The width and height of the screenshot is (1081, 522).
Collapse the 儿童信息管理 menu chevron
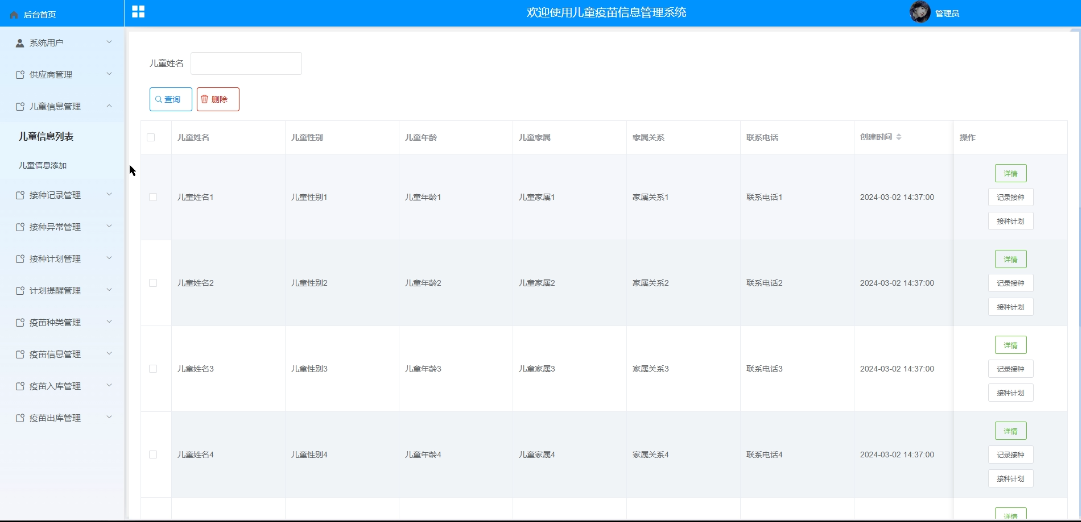tap(109, 106)
